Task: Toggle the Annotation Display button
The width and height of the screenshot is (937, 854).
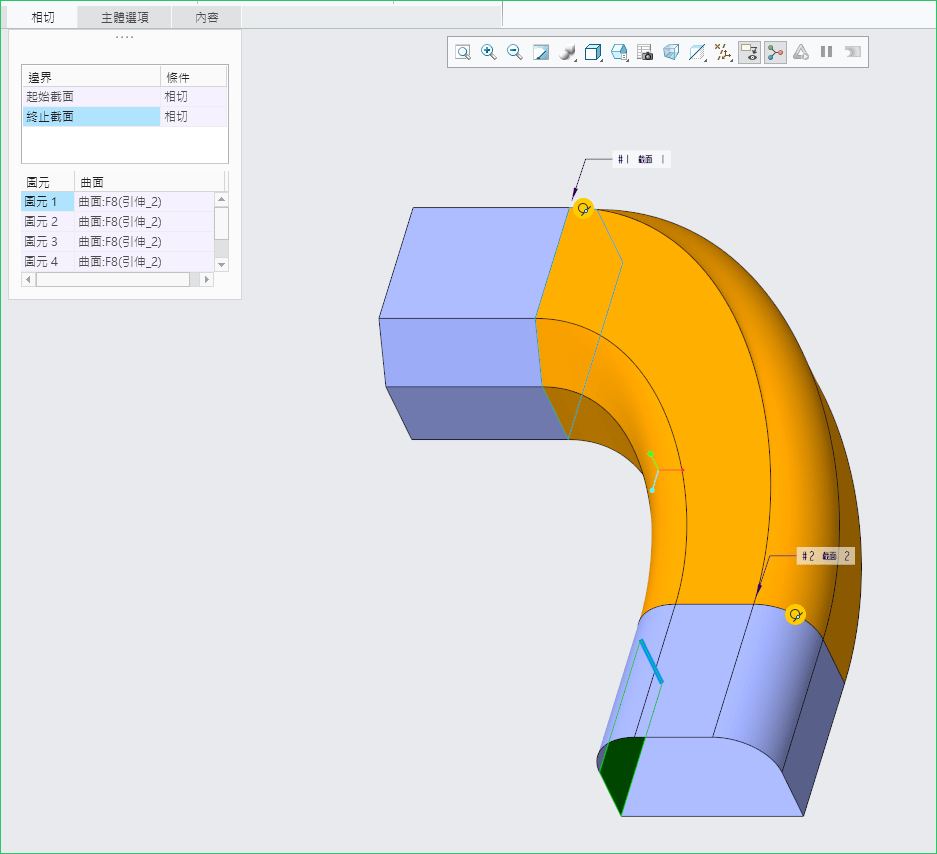Action: point(749,52)
